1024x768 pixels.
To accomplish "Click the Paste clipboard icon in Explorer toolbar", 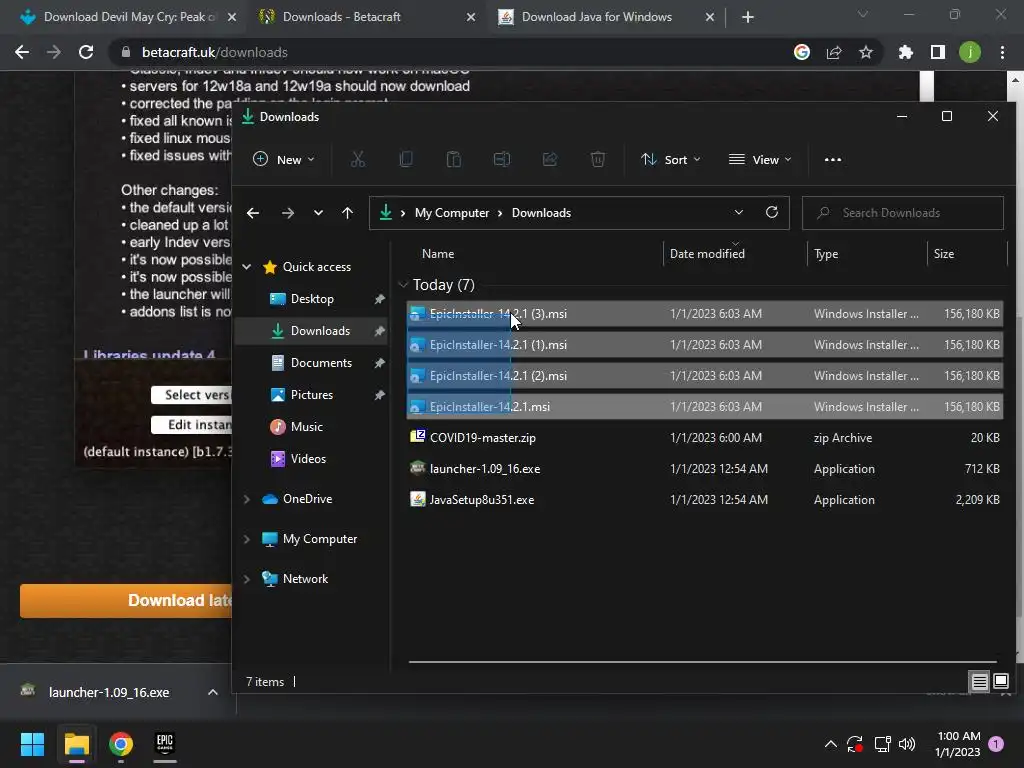I will [453, 159].
